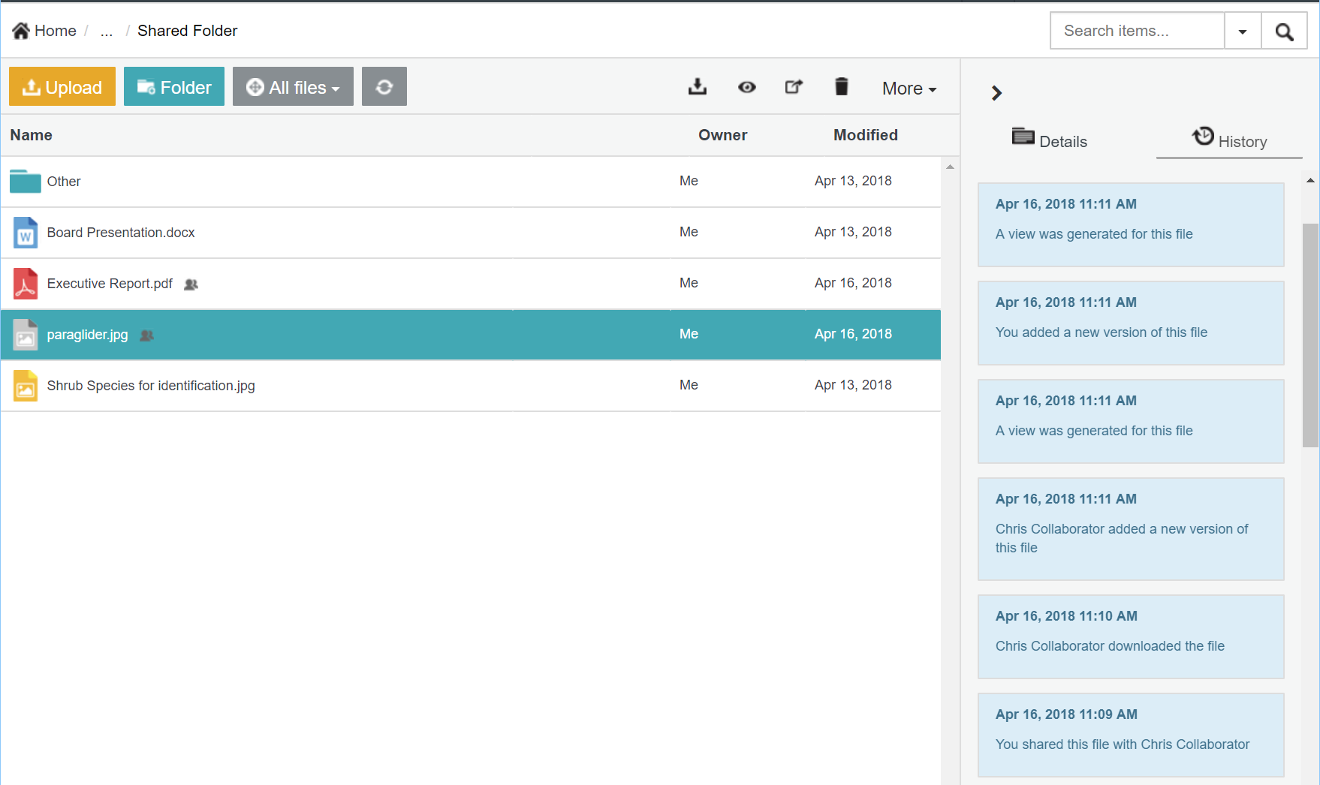1320x785 pixels.
Task: Expand the All files filter dropdown
Action: point(293,87)
